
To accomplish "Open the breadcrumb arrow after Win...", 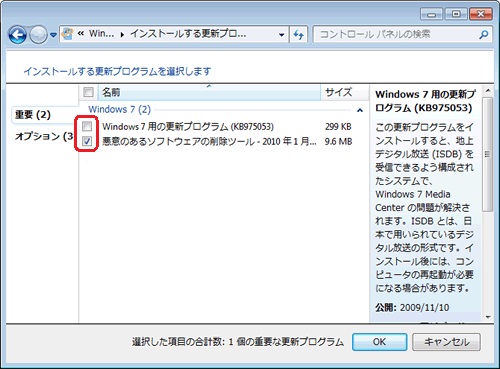I will click(122, 34).
